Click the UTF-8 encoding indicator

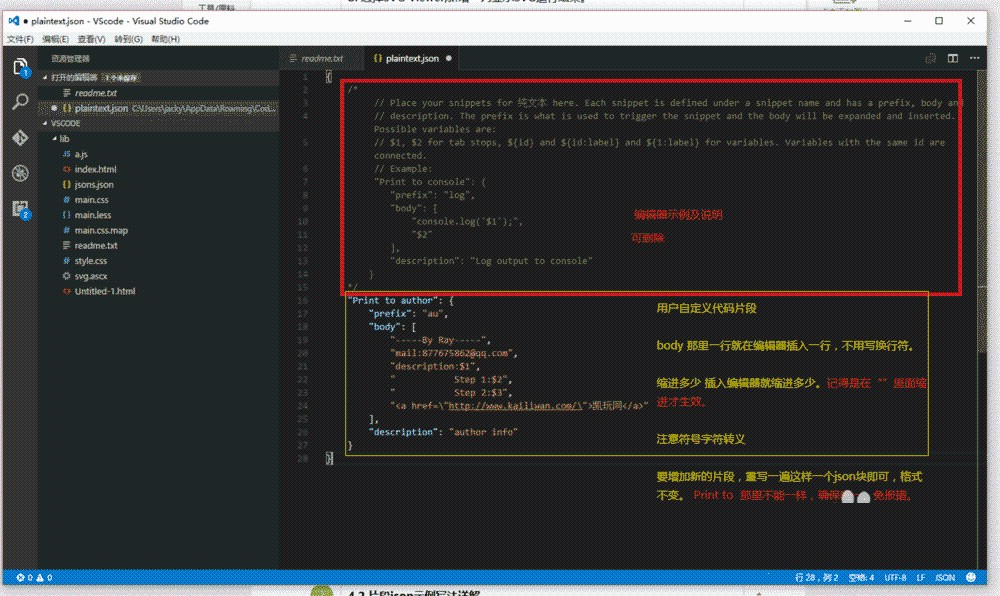click(895, 578)
